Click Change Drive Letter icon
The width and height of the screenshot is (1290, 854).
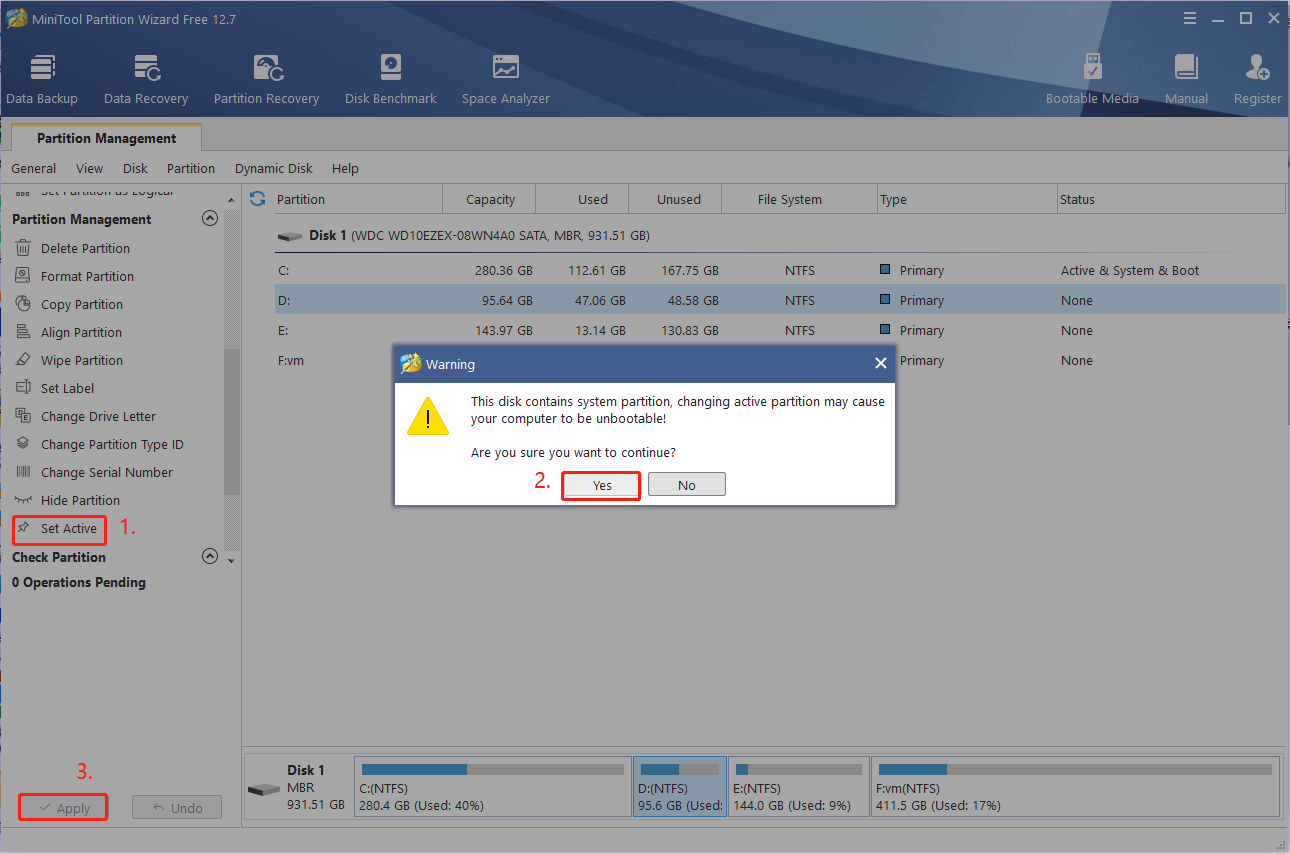click(x=23, y=416)
